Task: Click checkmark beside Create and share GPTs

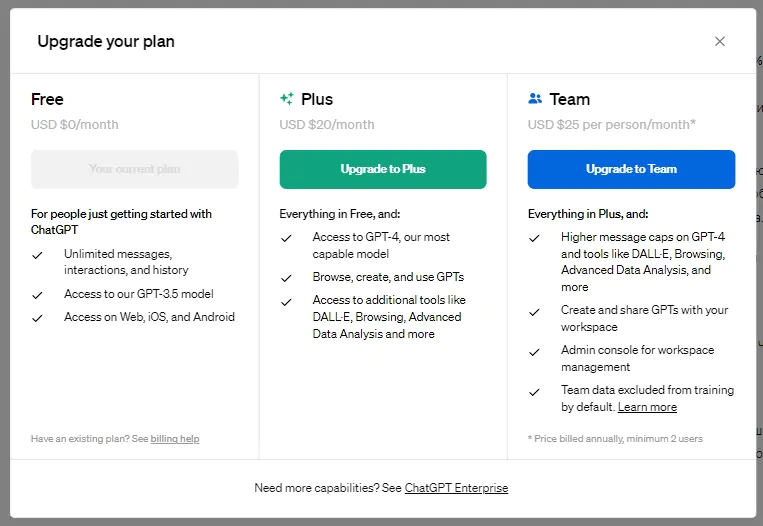Action: click(535, 311)
